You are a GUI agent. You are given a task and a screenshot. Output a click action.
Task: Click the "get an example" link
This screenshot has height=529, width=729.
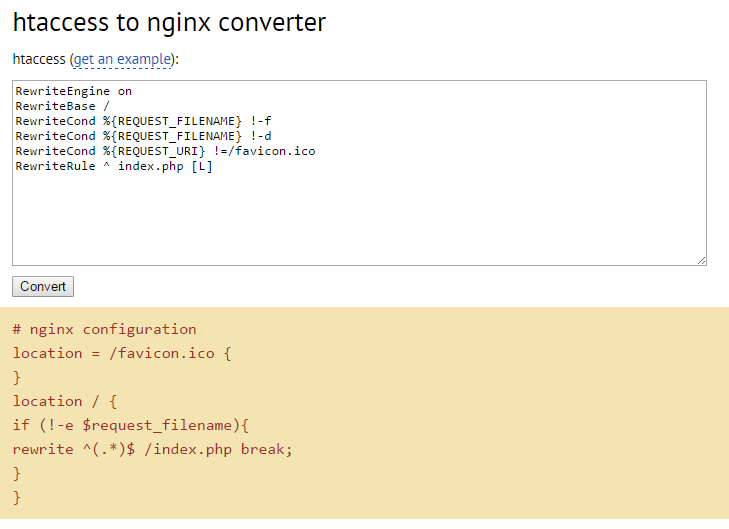tap(122, 60)
